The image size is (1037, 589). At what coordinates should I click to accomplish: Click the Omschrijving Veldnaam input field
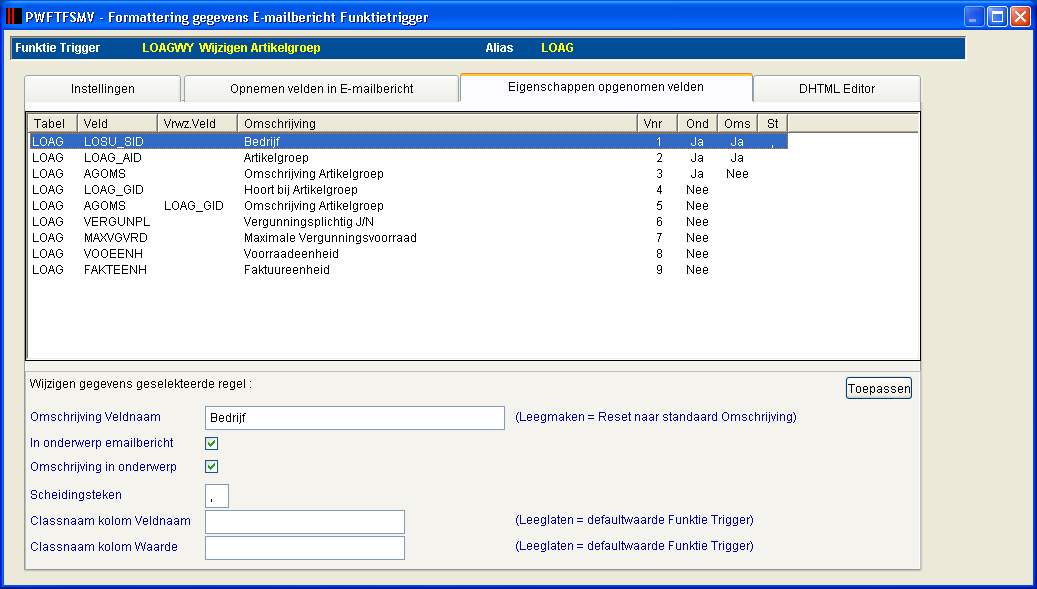[355, 418]
